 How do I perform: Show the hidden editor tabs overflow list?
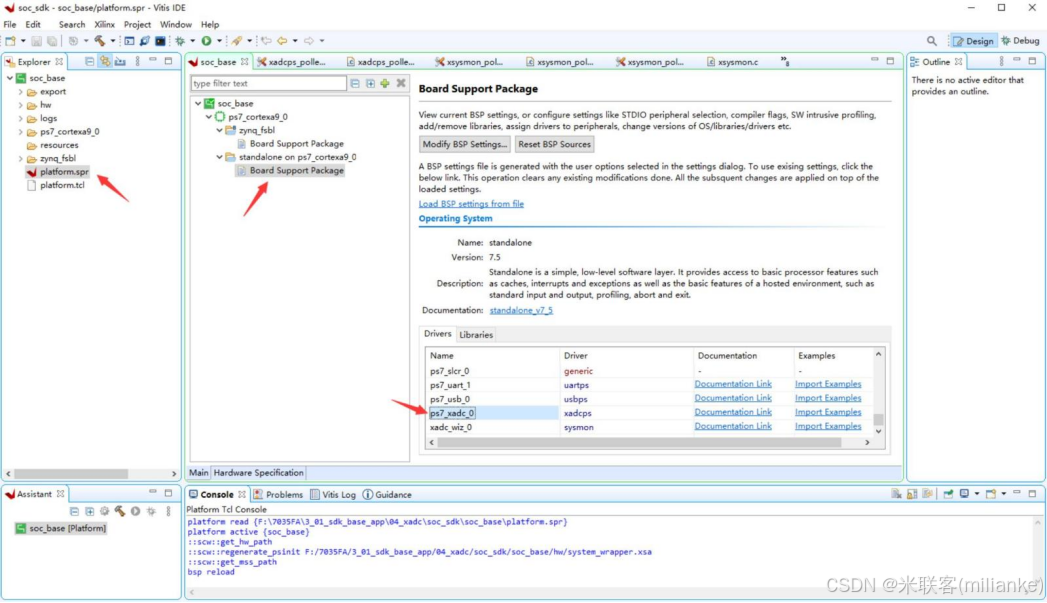coord(785,61)
